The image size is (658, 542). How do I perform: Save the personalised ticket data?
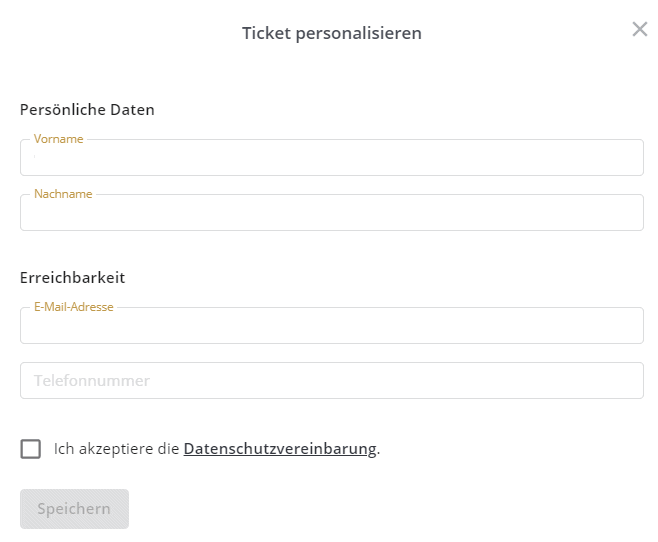pyautogui.click(x=74, y=509)
